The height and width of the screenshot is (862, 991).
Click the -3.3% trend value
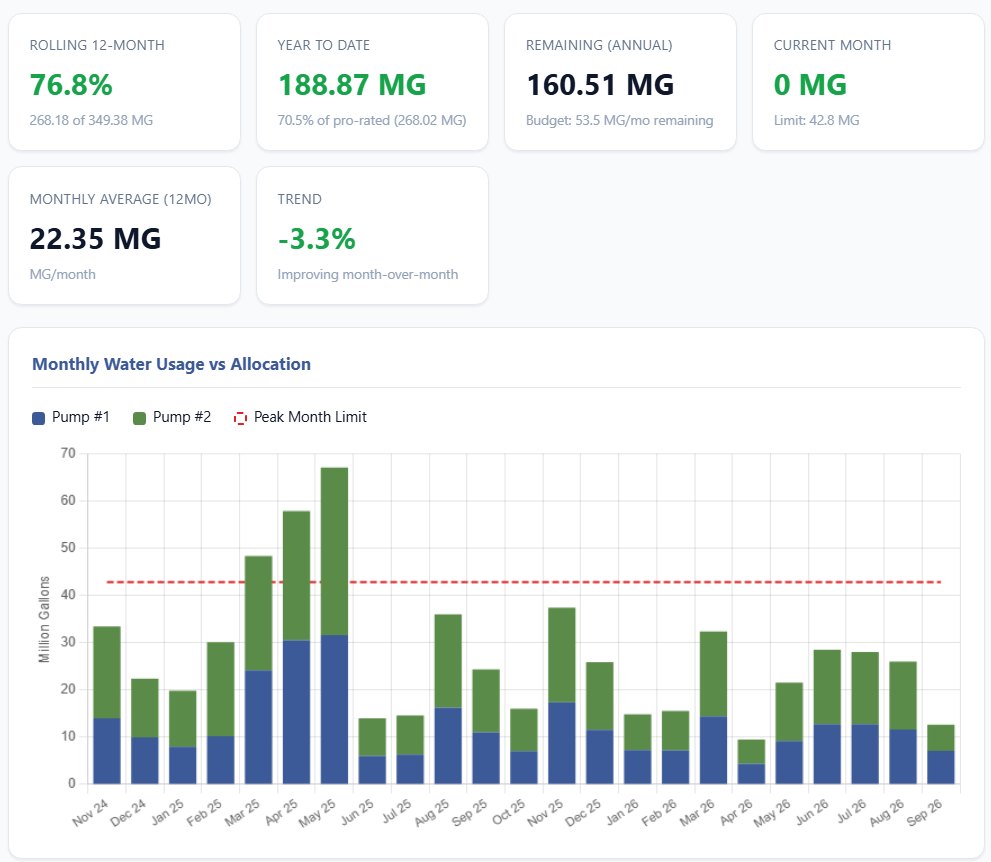pos(317,239)
